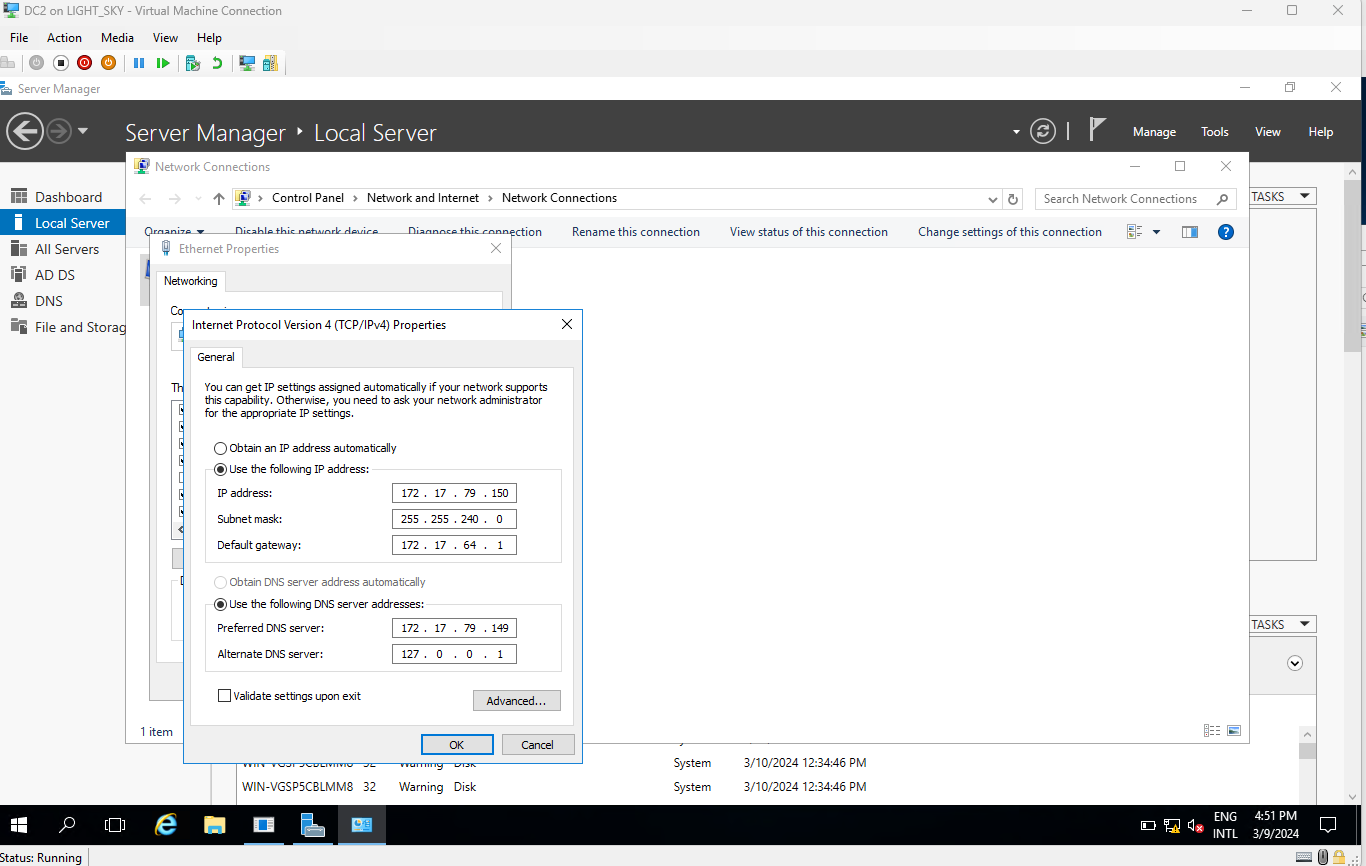
Task: Click the green Reset VM icon
Action: (163, 63)
